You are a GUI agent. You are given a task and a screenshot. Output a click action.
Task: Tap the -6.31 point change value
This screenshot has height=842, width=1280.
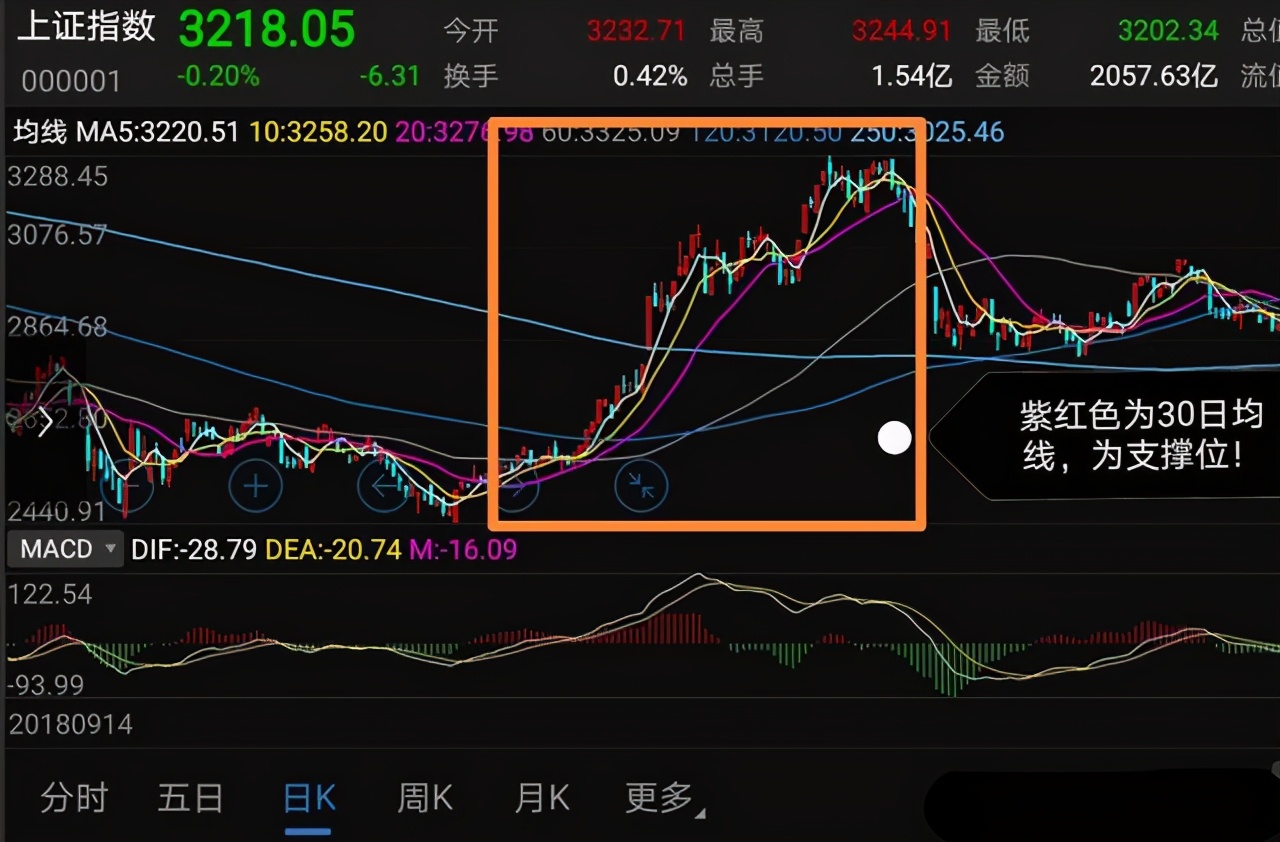pyautogui.click(x=390, y=76)
